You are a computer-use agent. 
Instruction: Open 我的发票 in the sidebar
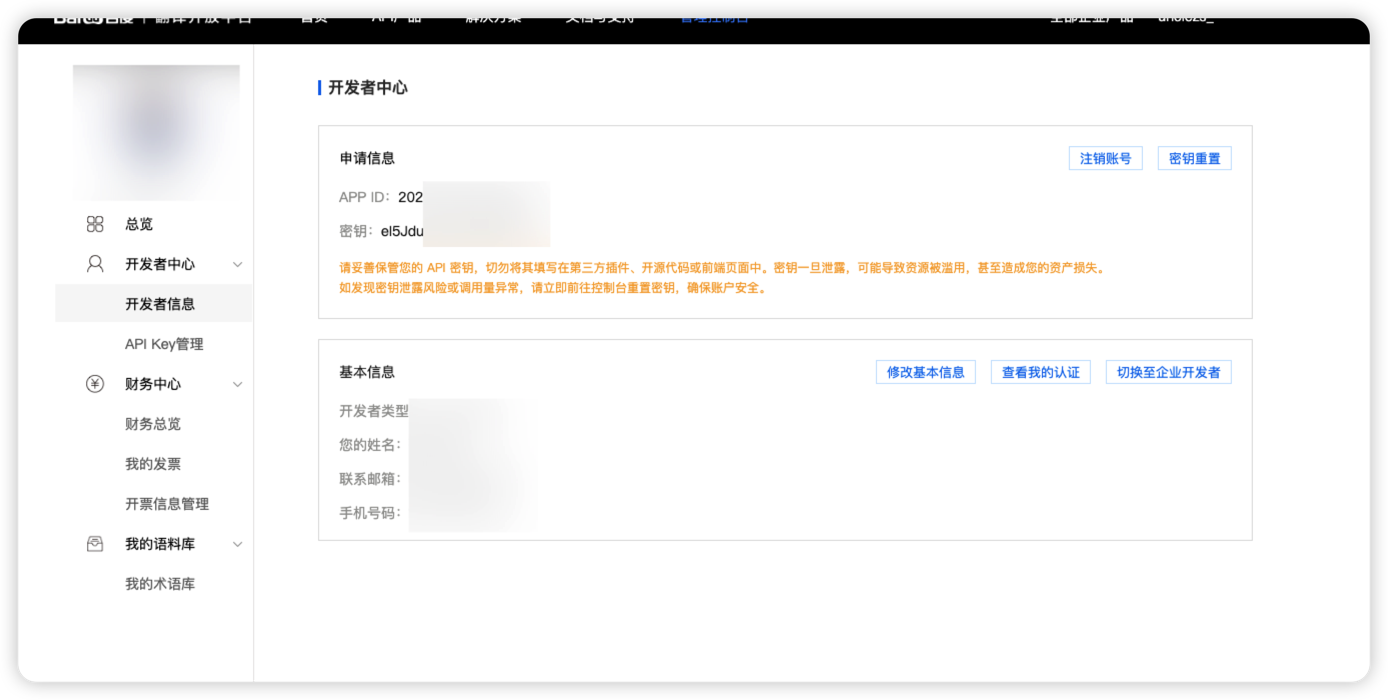(x=153, y=464)
